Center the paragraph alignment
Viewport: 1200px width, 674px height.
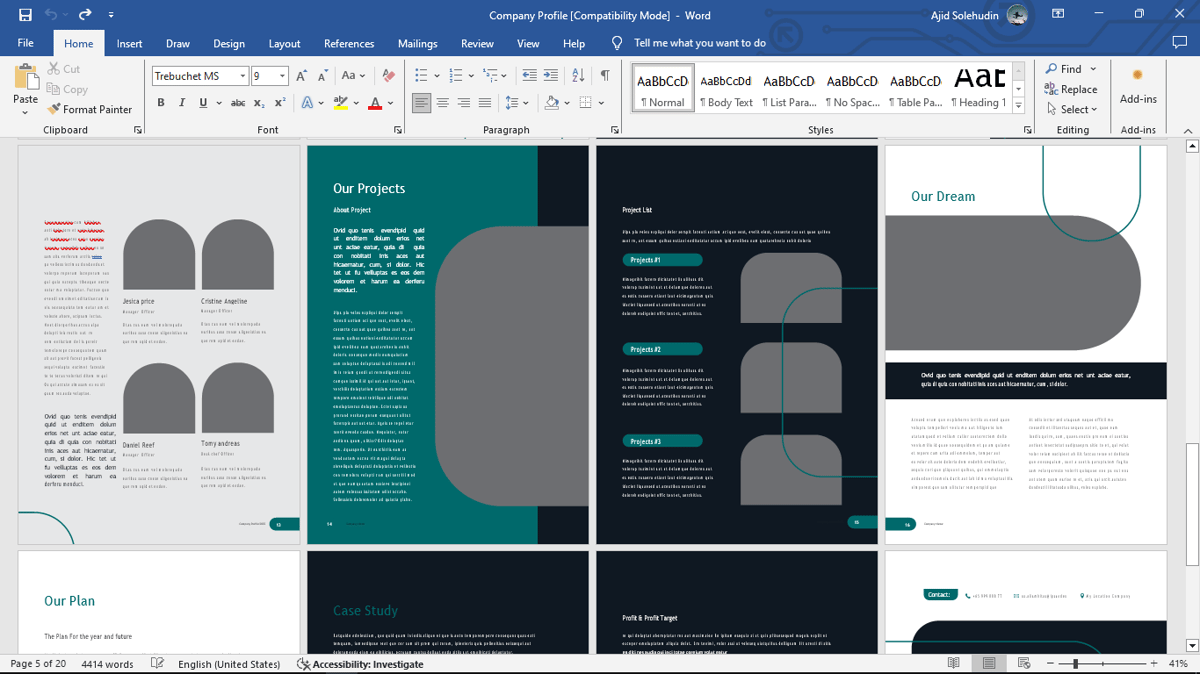442,103
